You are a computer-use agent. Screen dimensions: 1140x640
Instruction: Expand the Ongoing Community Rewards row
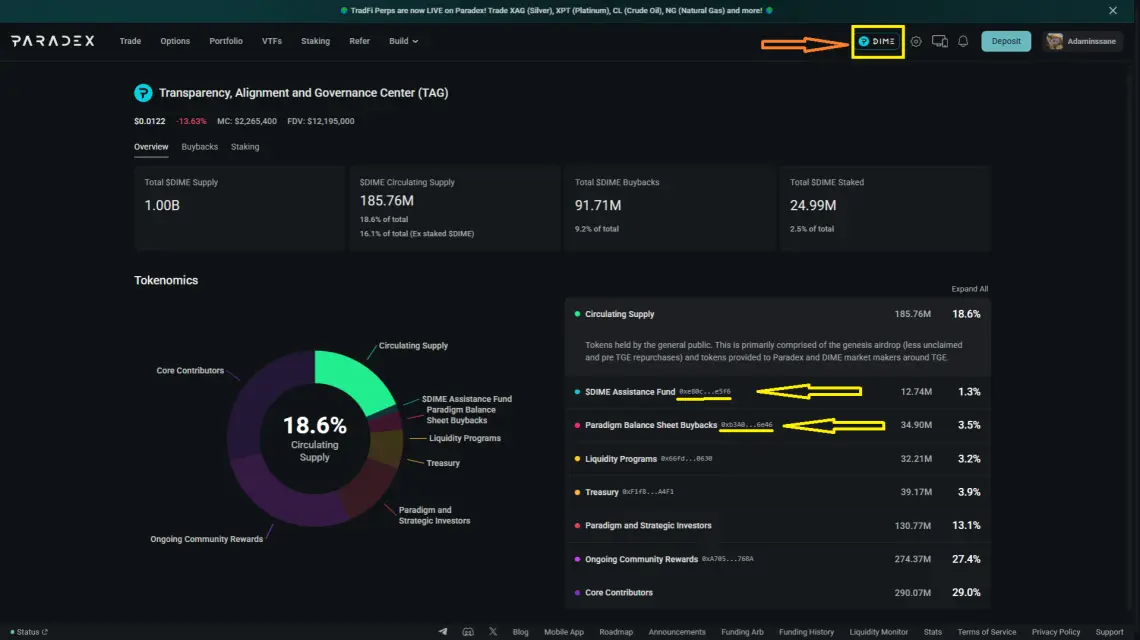[778, 559]
